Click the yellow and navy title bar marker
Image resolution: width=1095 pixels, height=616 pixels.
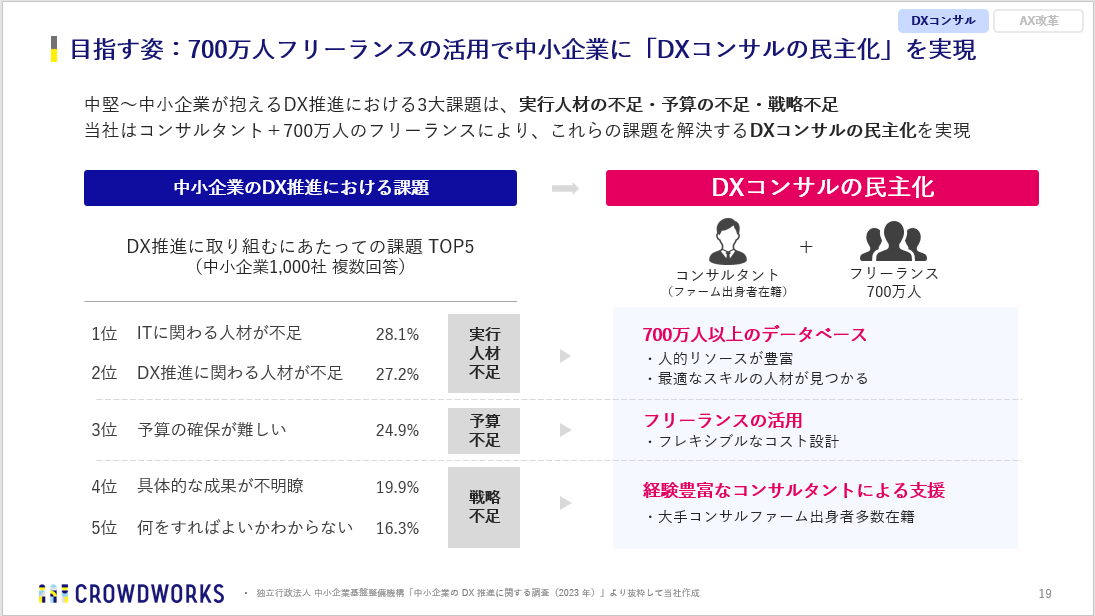pos(54,49)
